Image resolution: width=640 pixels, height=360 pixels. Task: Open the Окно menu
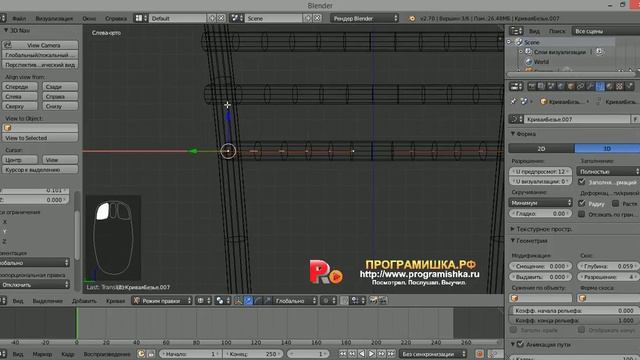pyautogui.click(x=89, y=18)
